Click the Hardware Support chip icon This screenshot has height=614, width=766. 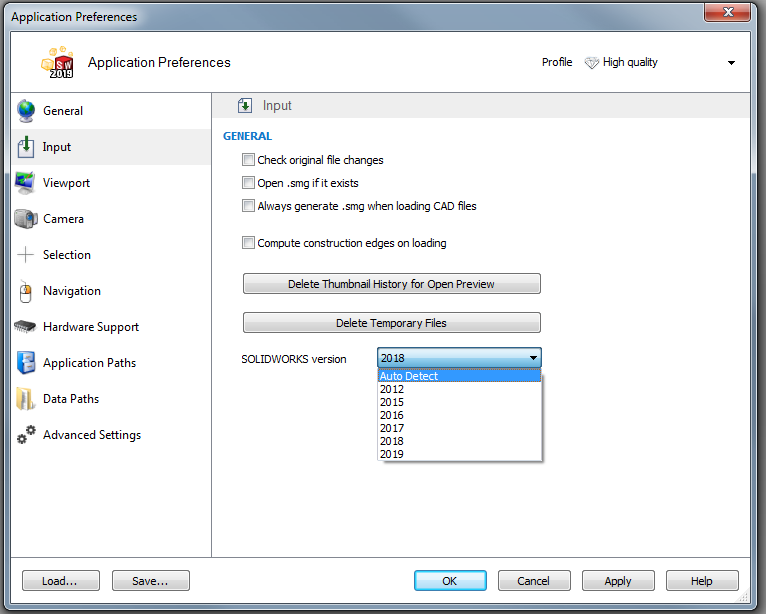(x=26, y=327)
